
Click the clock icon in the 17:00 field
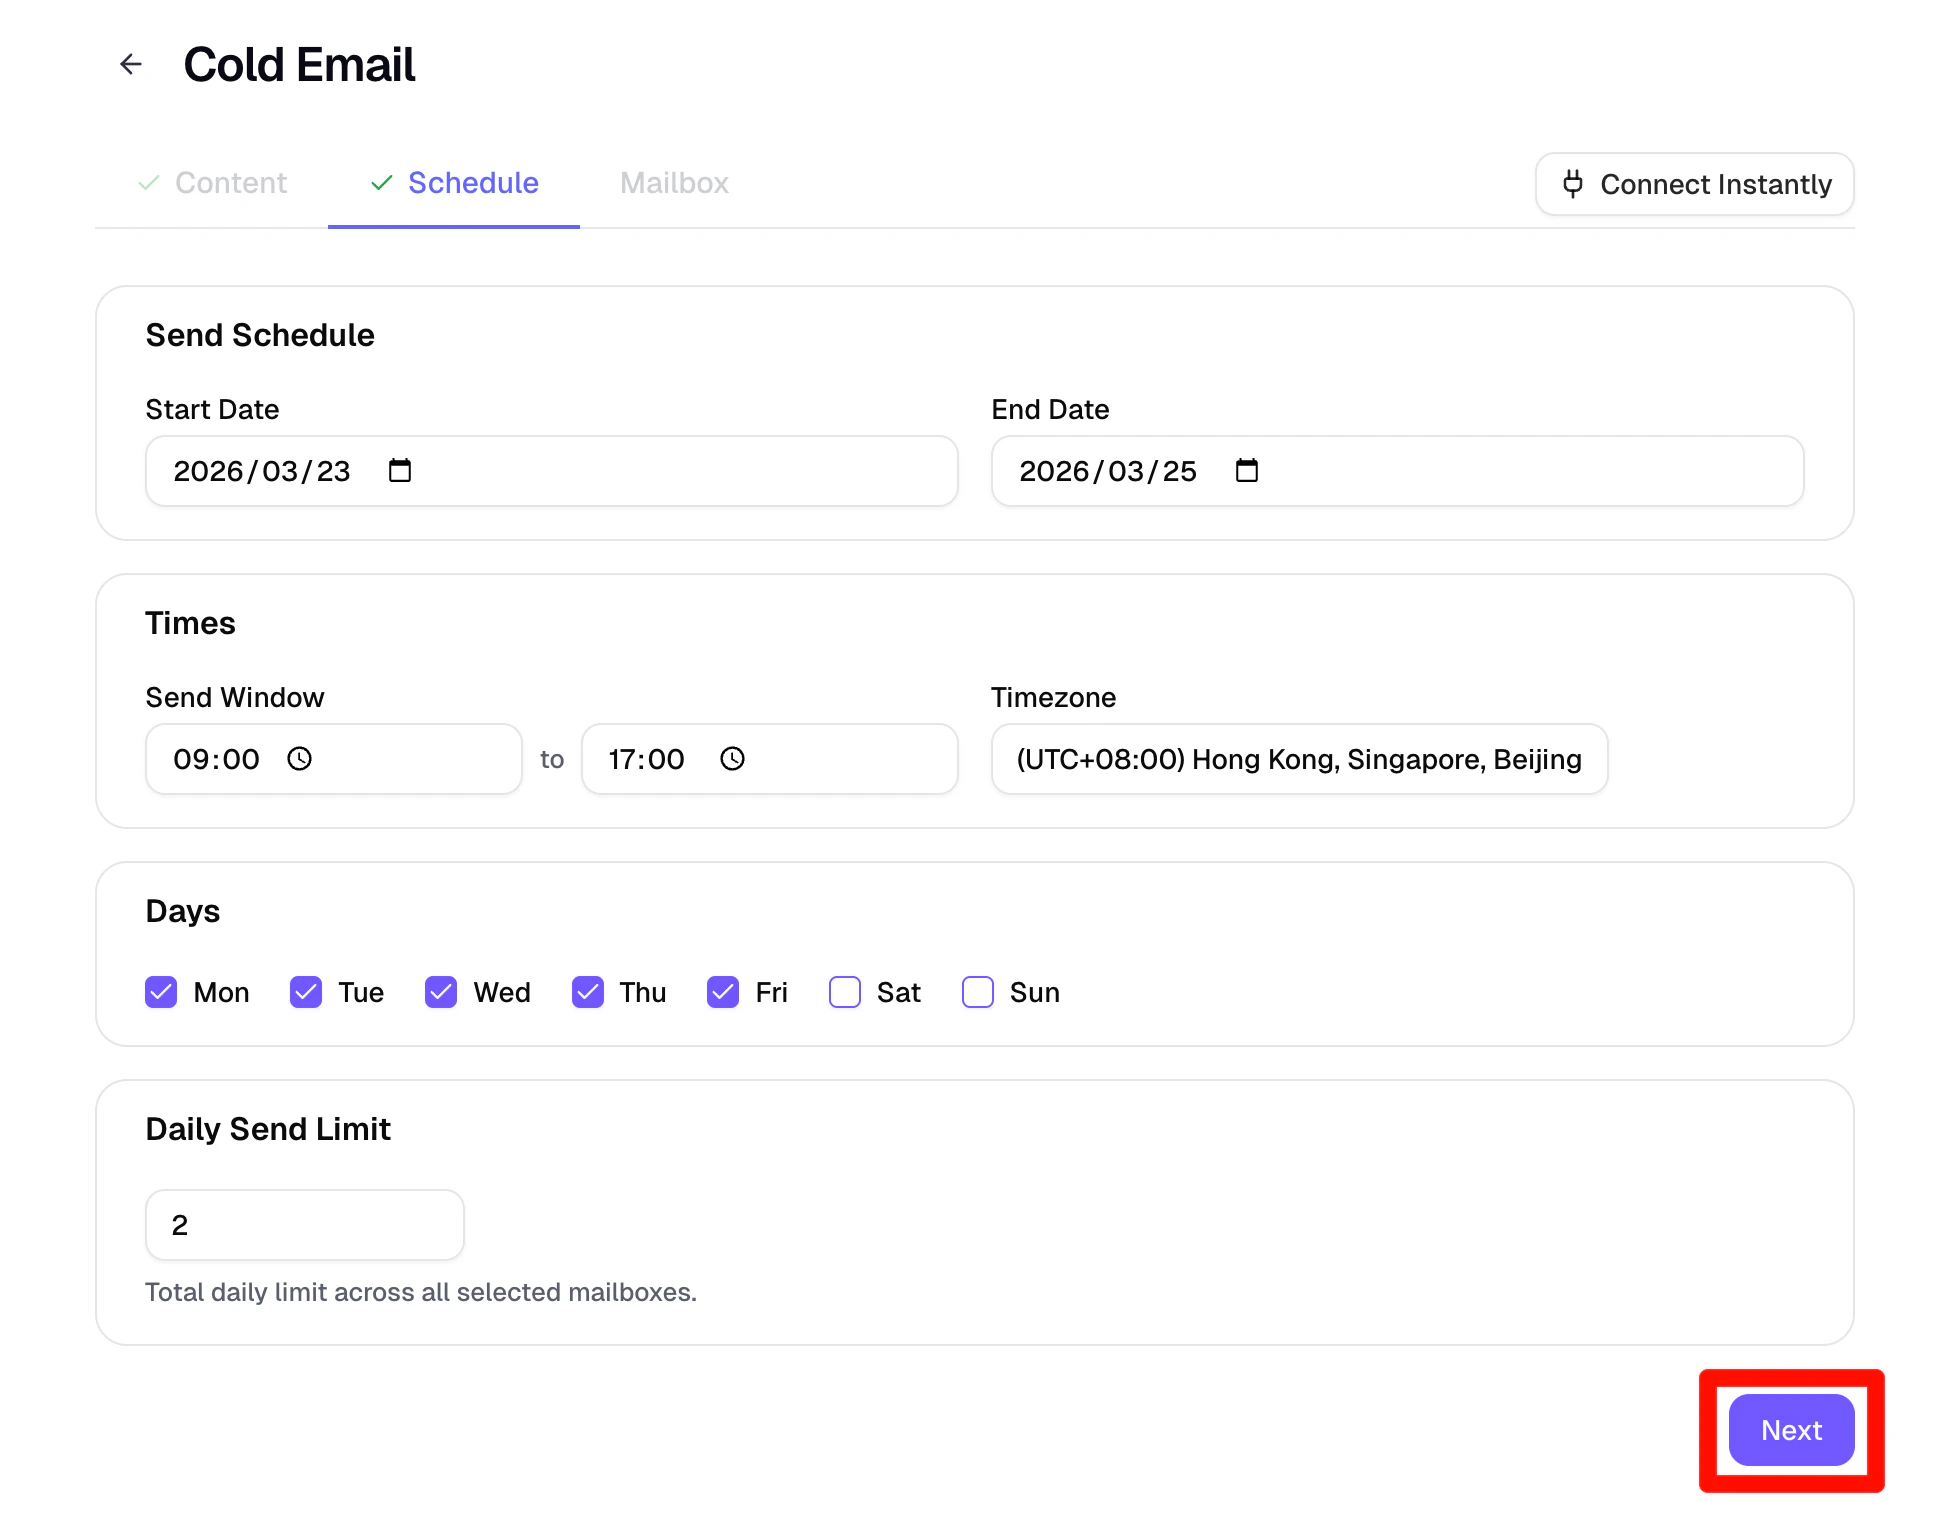pyautogui.click(x=732, y=758)
